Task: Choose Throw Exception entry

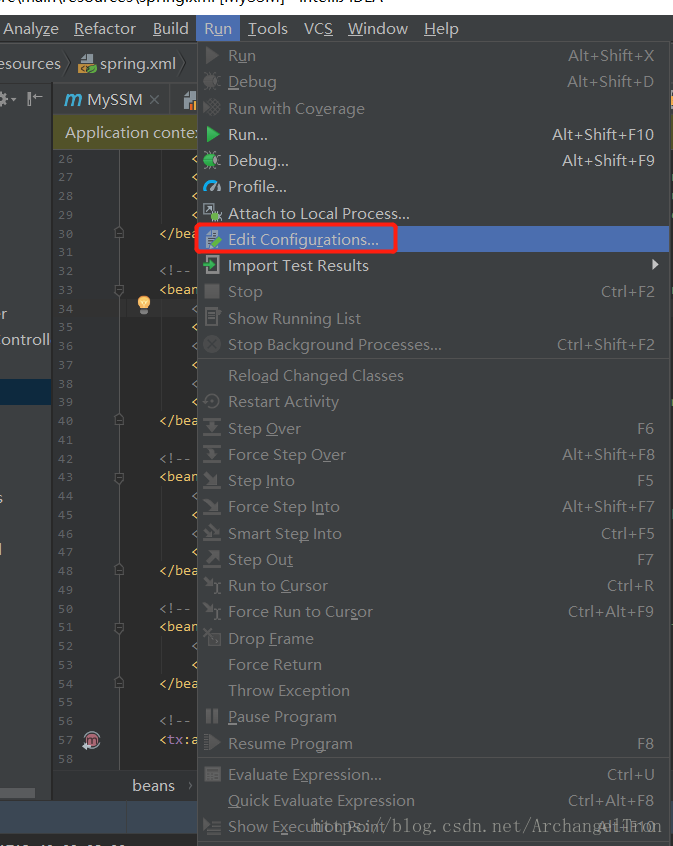Action: click(432, 691)
